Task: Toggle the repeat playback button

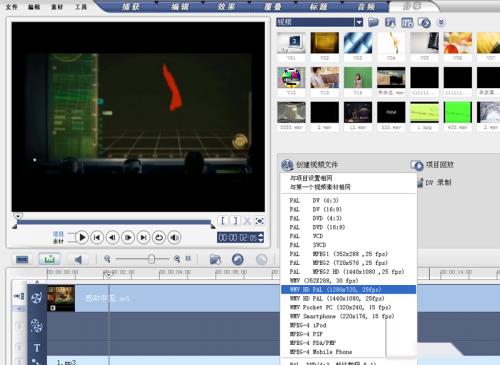Action: pyautogui.click(x=159, y=238)
